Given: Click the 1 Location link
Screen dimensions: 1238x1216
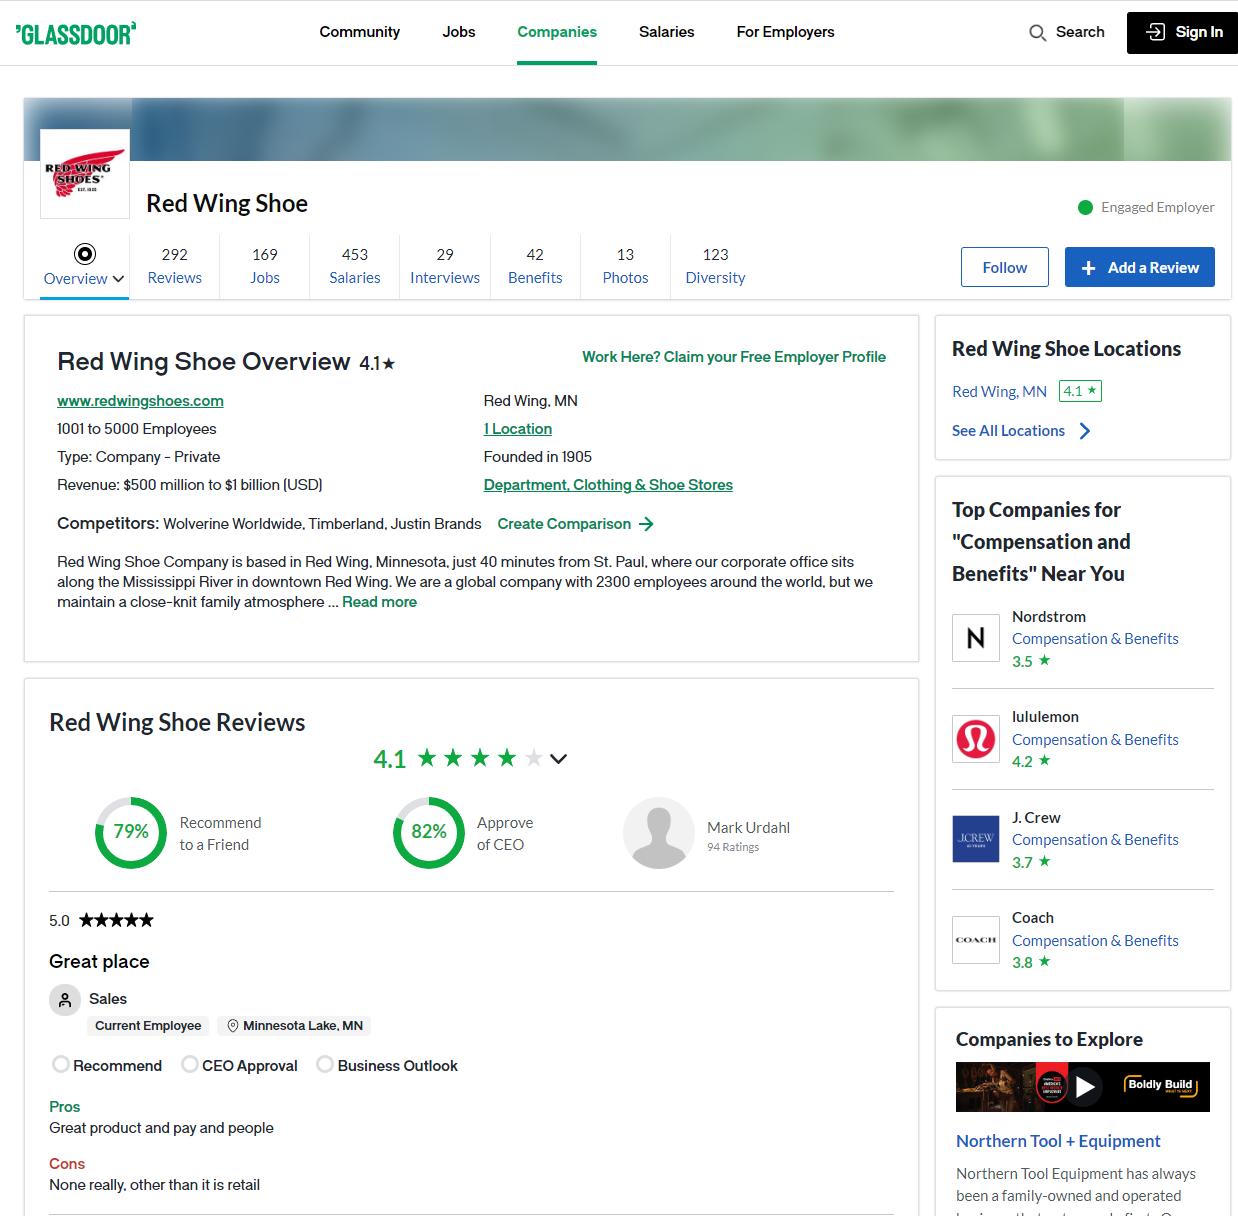Looking at the screenshot, I should pyautogui.click(x=518, y=429).
